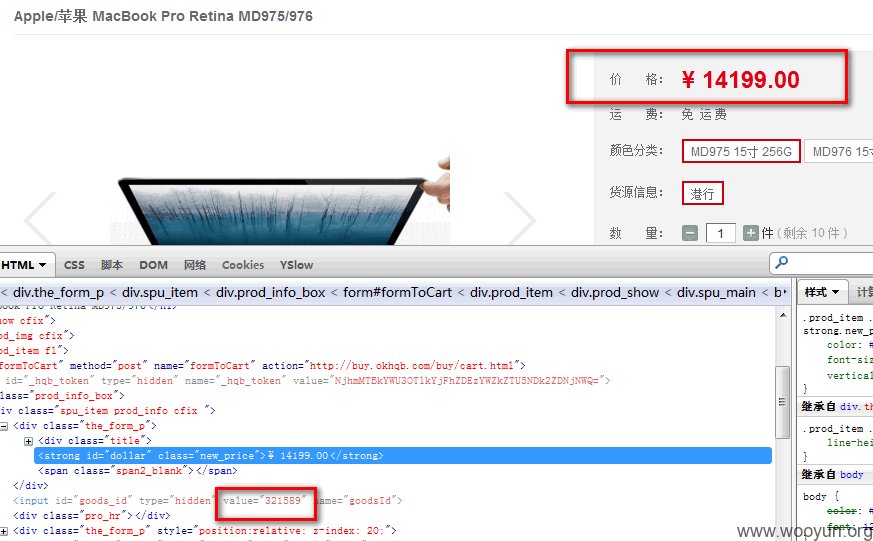Expand the div class title node

28,441
